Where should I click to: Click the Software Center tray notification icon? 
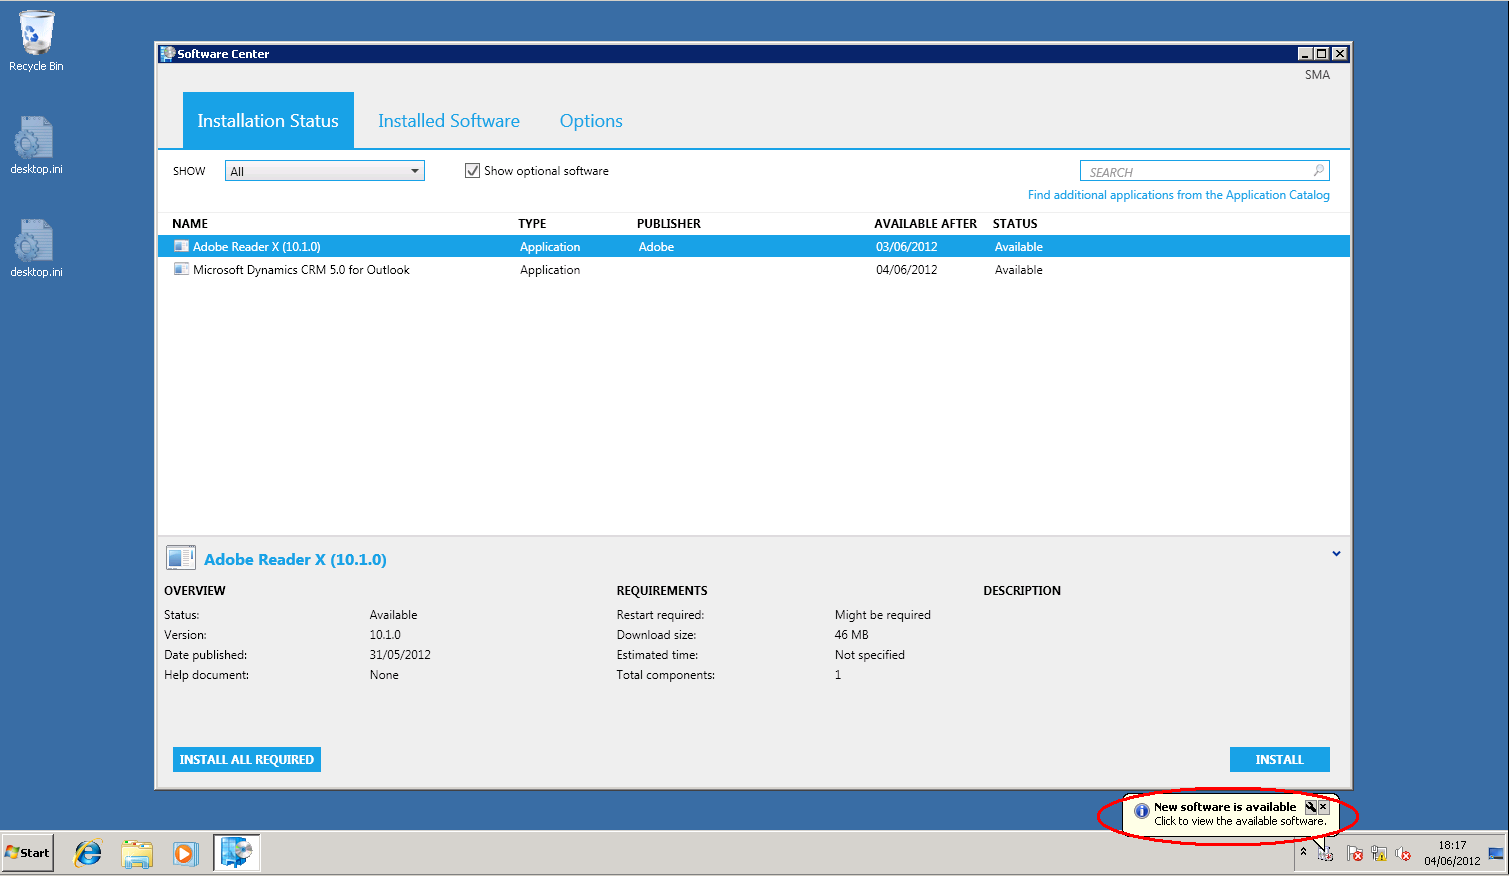1326,854
